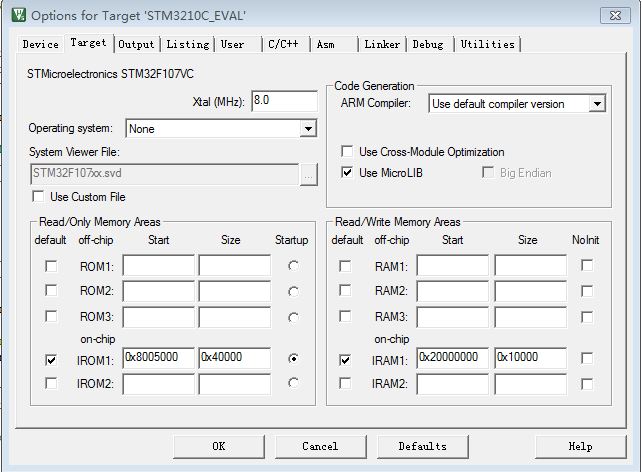Toggle the IRAM1 NoInit checkbox
Viewport: 642px width, 472px height.
click(587, 359)
